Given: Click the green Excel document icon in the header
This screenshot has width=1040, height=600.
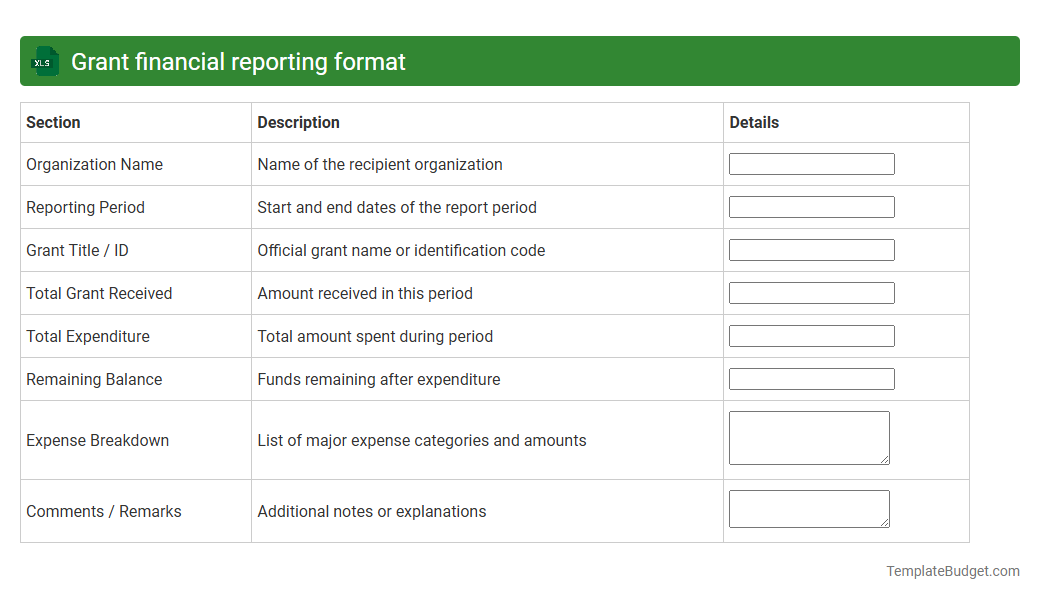Looking at the screenshot, I should point(44,61).
